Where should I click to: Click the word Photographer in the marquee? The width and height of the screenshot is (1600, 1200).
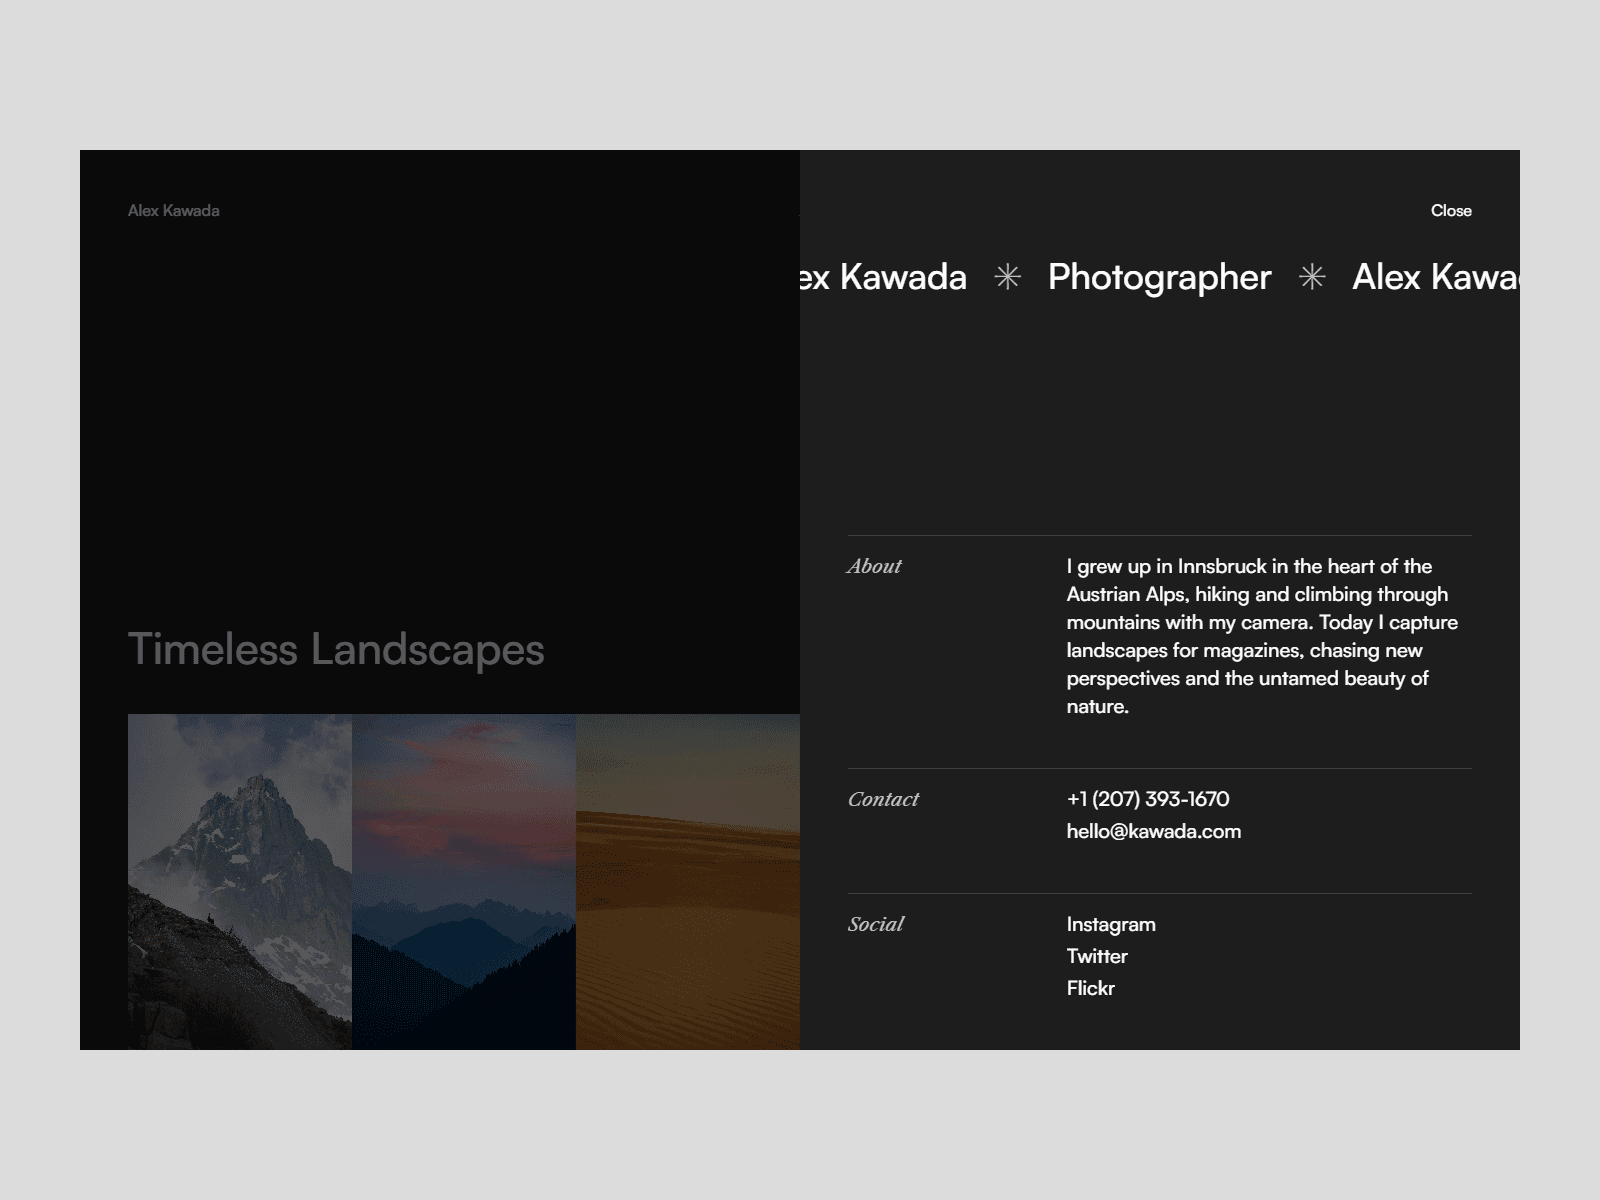click(1160, 278)
